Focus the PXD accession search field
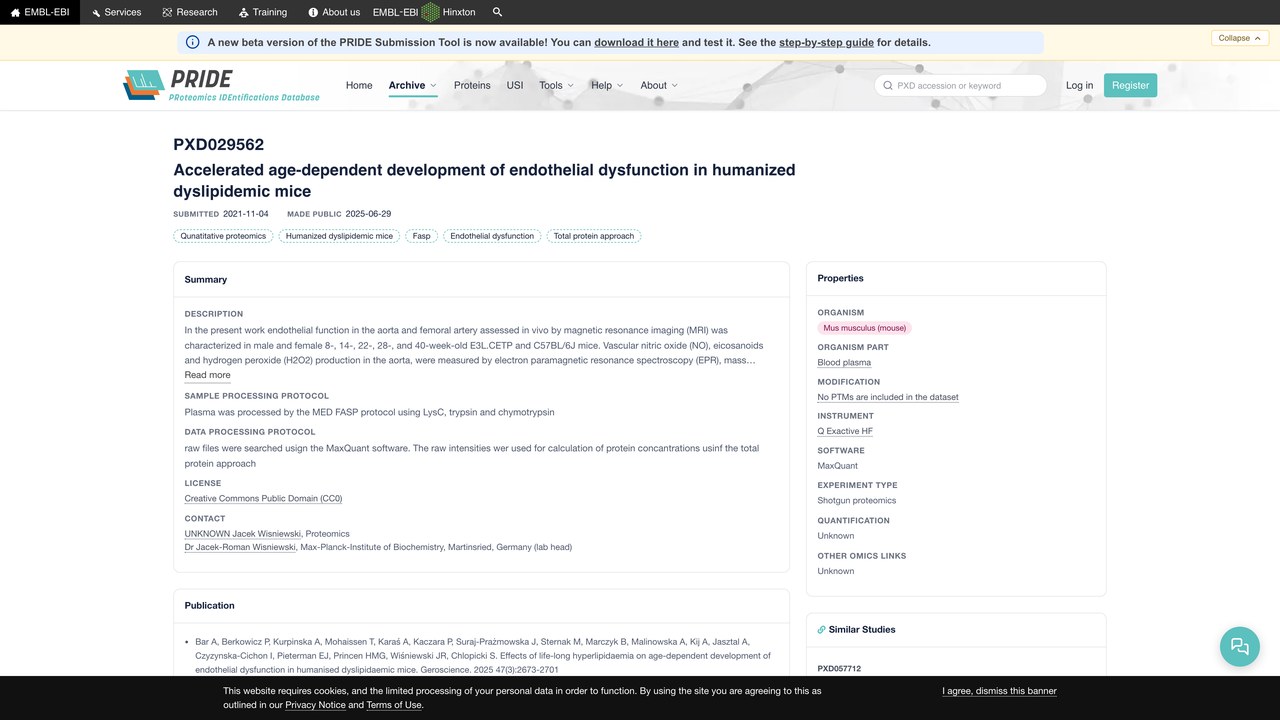 pyautogui.click(x=960, y=86)
